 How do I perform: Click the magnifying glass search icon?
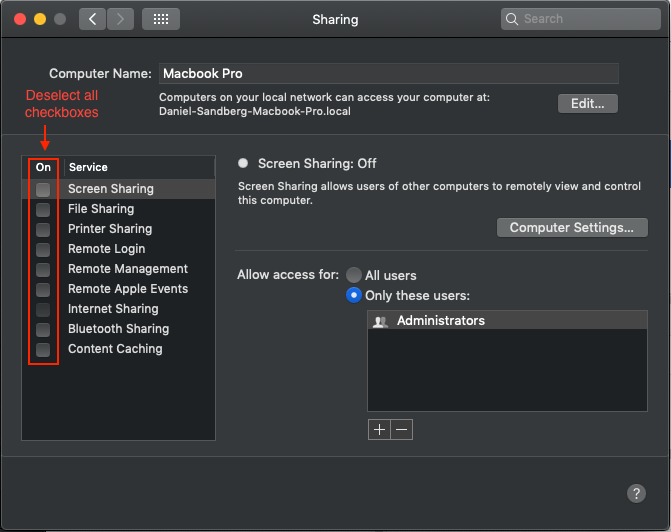pyautogui.click(x=511, y=19)
